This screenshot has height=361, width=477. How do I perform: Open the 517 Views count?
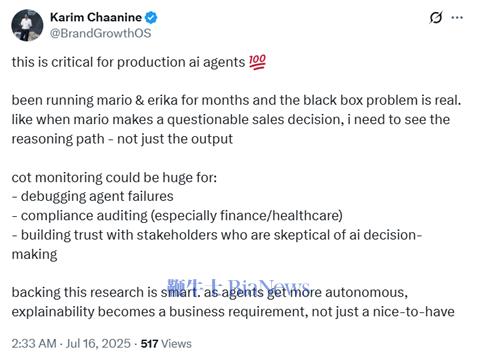pos(166,344)
